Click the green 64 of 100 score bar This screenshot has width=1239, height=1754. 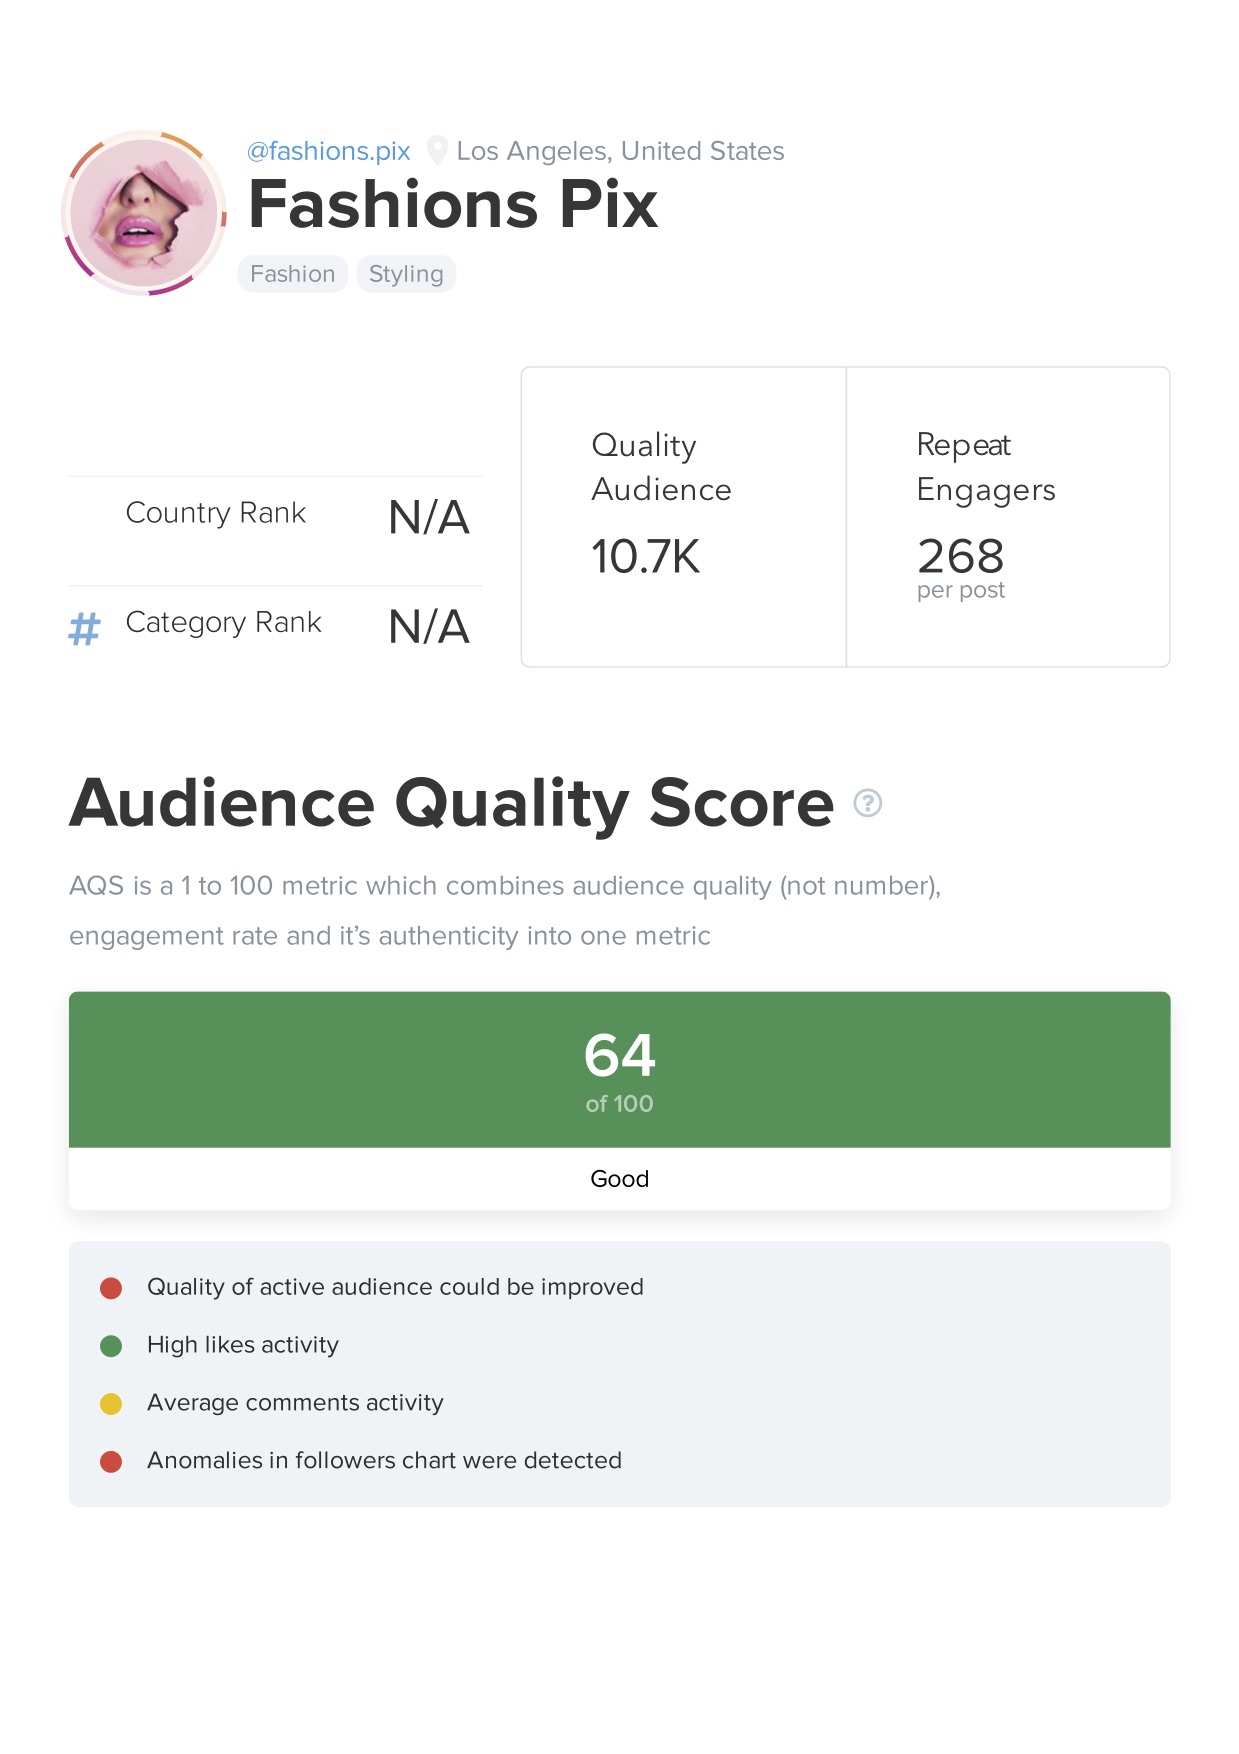point(619,1069)
